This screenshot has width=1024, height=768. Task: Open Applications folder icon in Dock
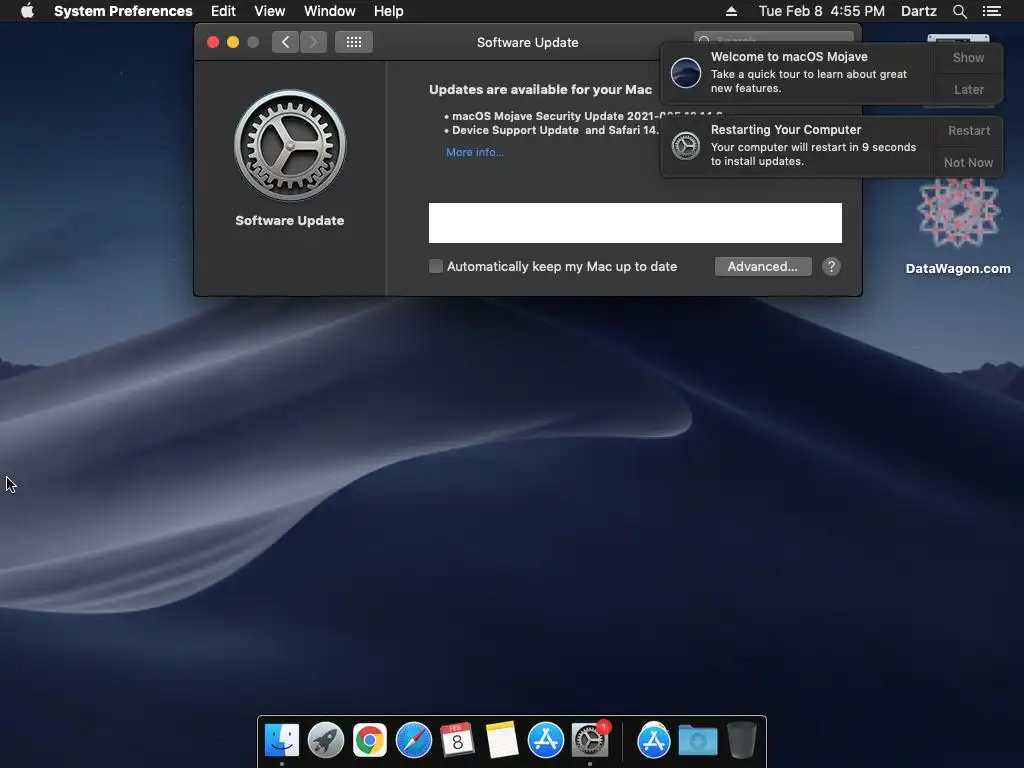tap(654, 740)
